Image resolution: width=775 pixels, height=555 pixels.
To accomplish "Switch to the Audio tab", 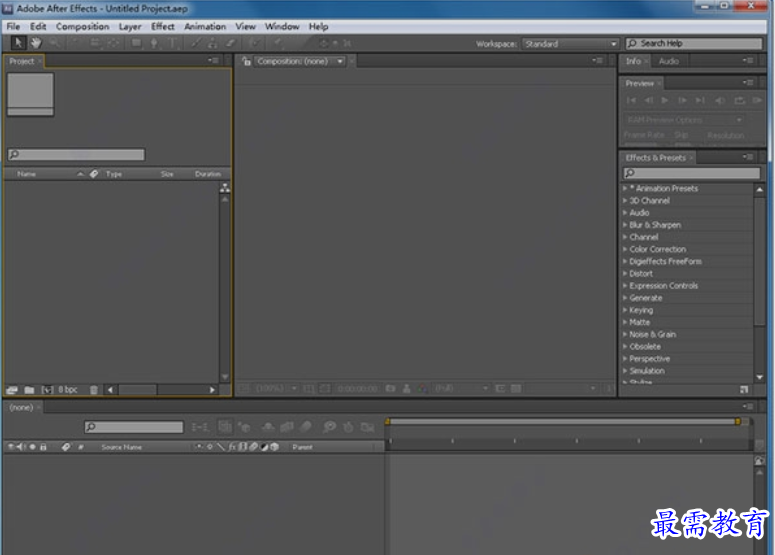I will click(669, 61).
